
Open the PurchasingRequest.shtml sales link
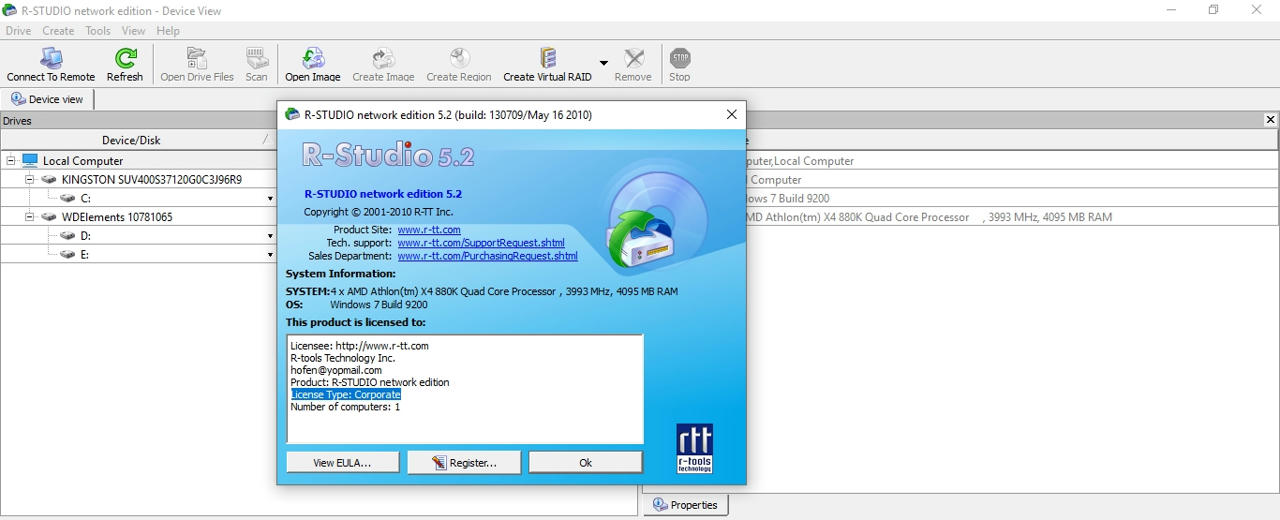coord(488,256)
